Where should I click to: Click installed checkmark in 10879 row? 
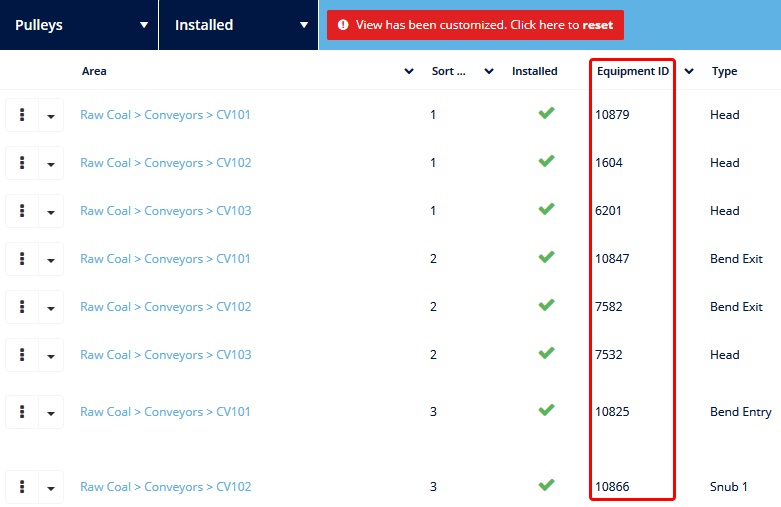click(546, 113)
